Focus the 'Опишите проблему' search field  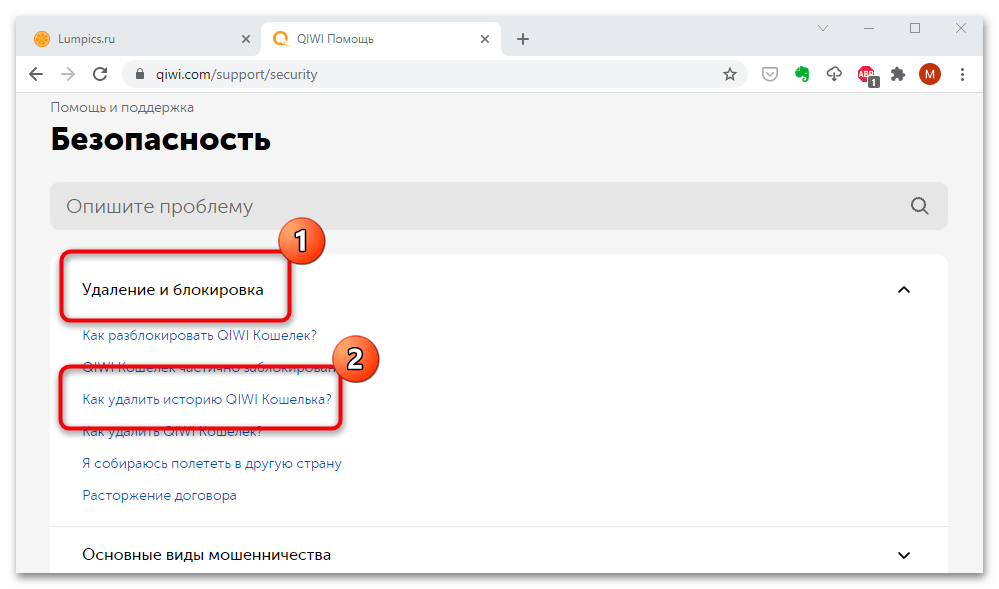pos(498,206)
